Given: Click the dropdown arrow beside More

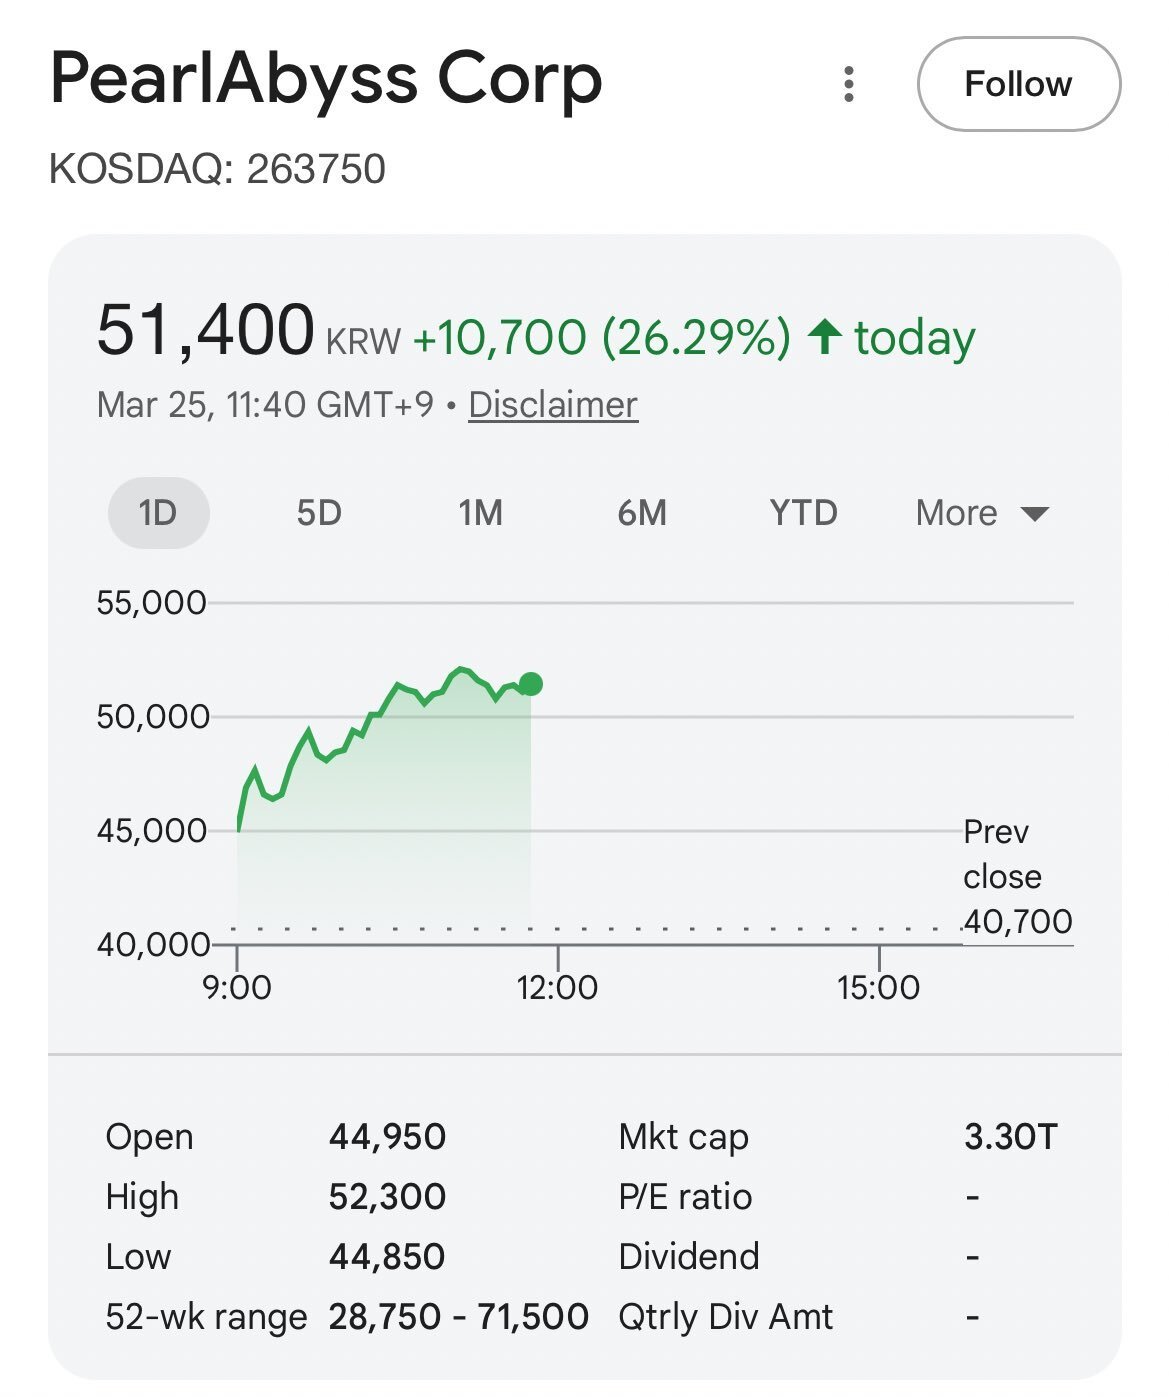Looking at the screenshot, I should [x=1035, y=514].
